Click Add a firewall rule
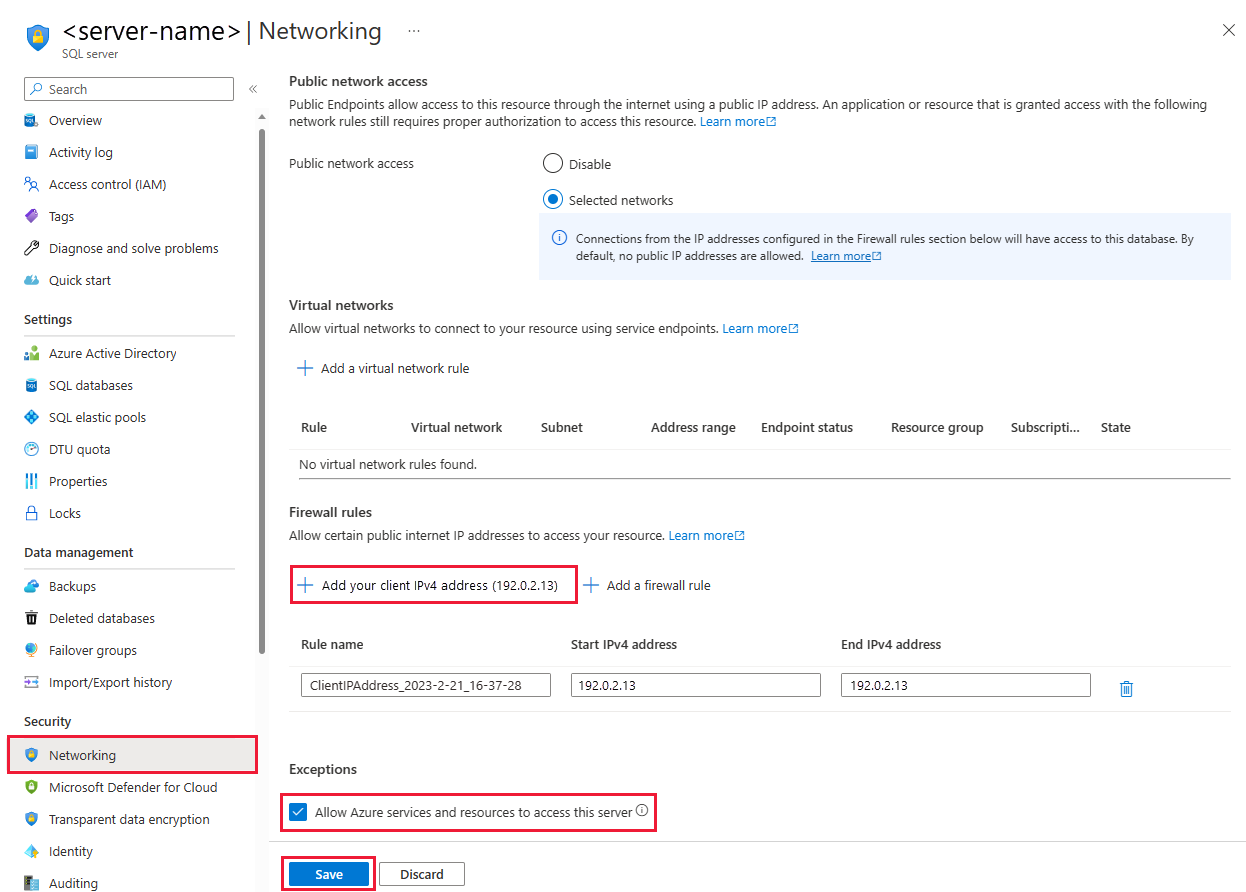The width and height of the screenshot is (1246, 892). 647,585
